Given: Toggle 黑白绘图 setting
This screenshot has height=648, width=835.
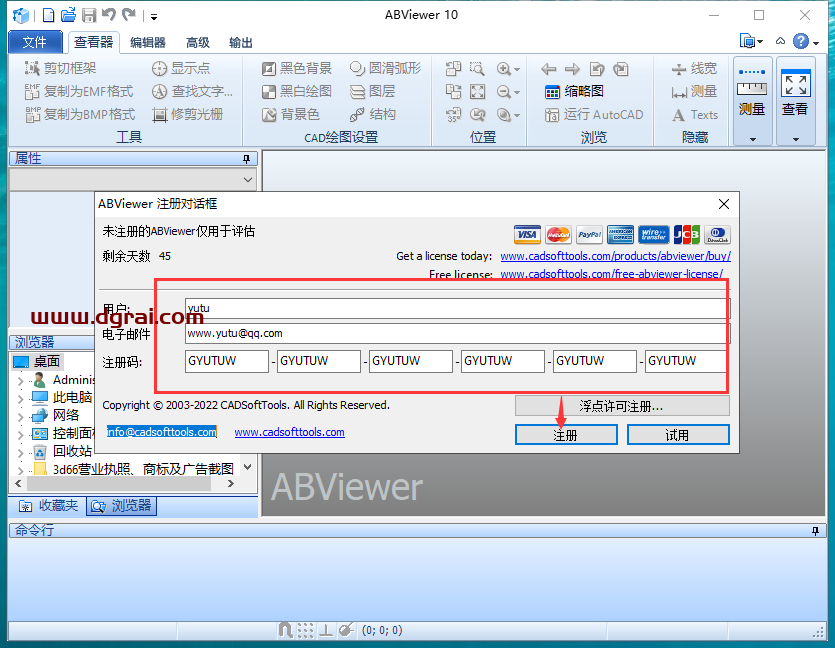Looking at the screenshot, I should pyautogui.click(x=297, y=92).
